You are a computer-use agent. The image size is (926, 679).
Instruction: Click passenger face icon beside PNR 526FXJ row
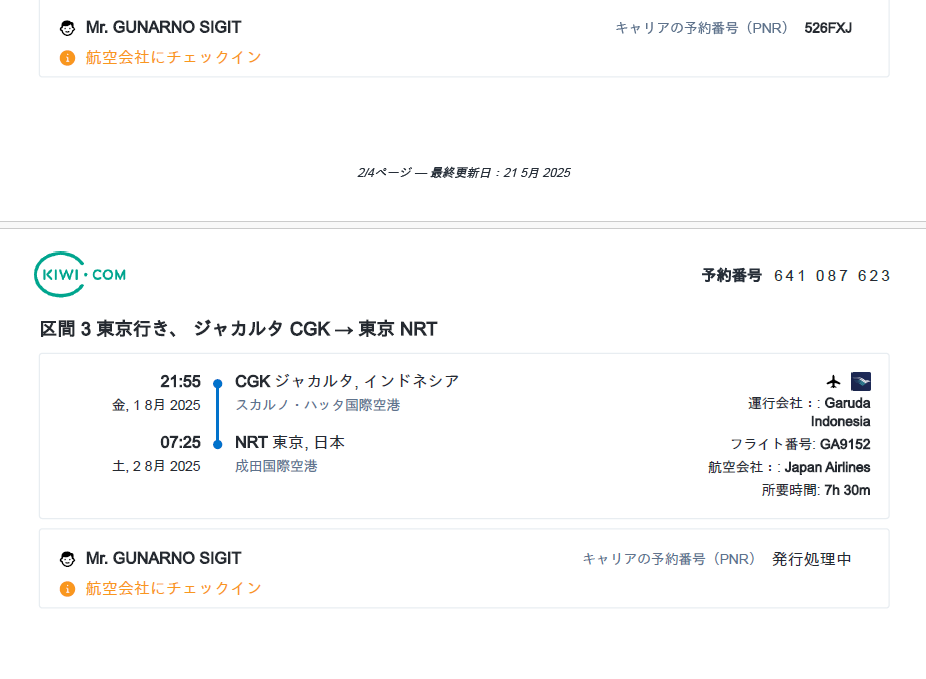click(x=67, y=28)
